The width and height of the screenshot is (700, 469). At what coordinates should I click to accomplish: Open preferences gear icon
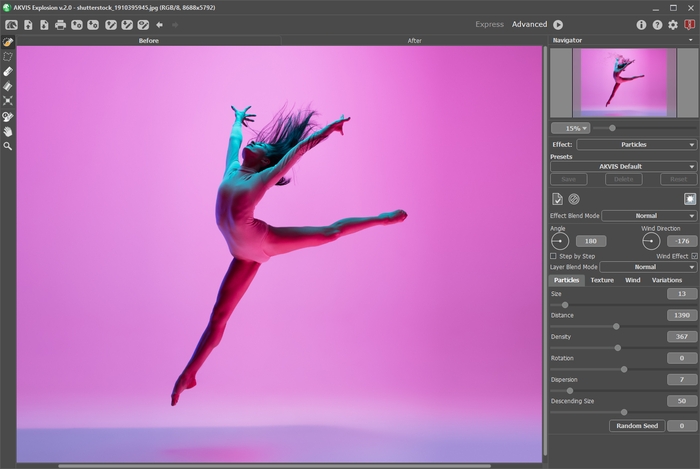[x=673, y=25]
